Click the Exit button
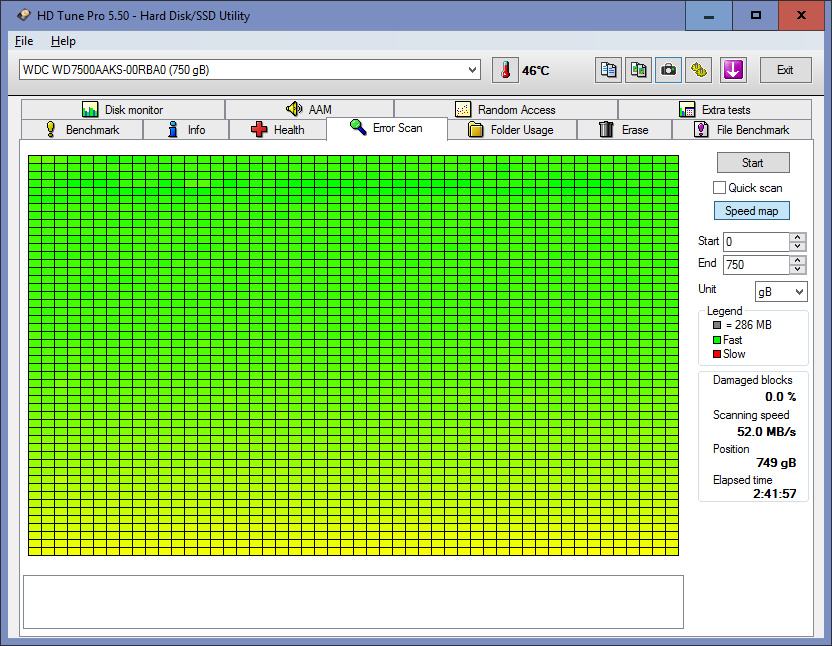 pos(785,70)
